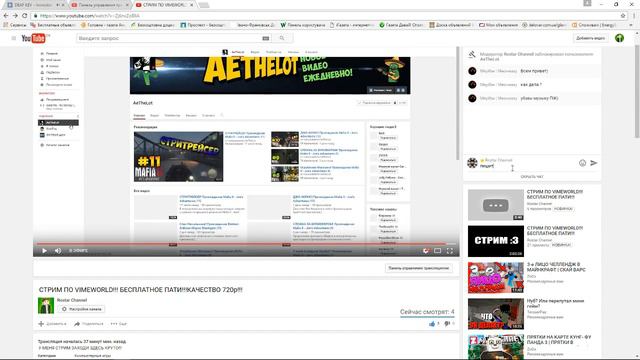Switch player to theater mode
The image size is (640, 360).
point(438,251)
